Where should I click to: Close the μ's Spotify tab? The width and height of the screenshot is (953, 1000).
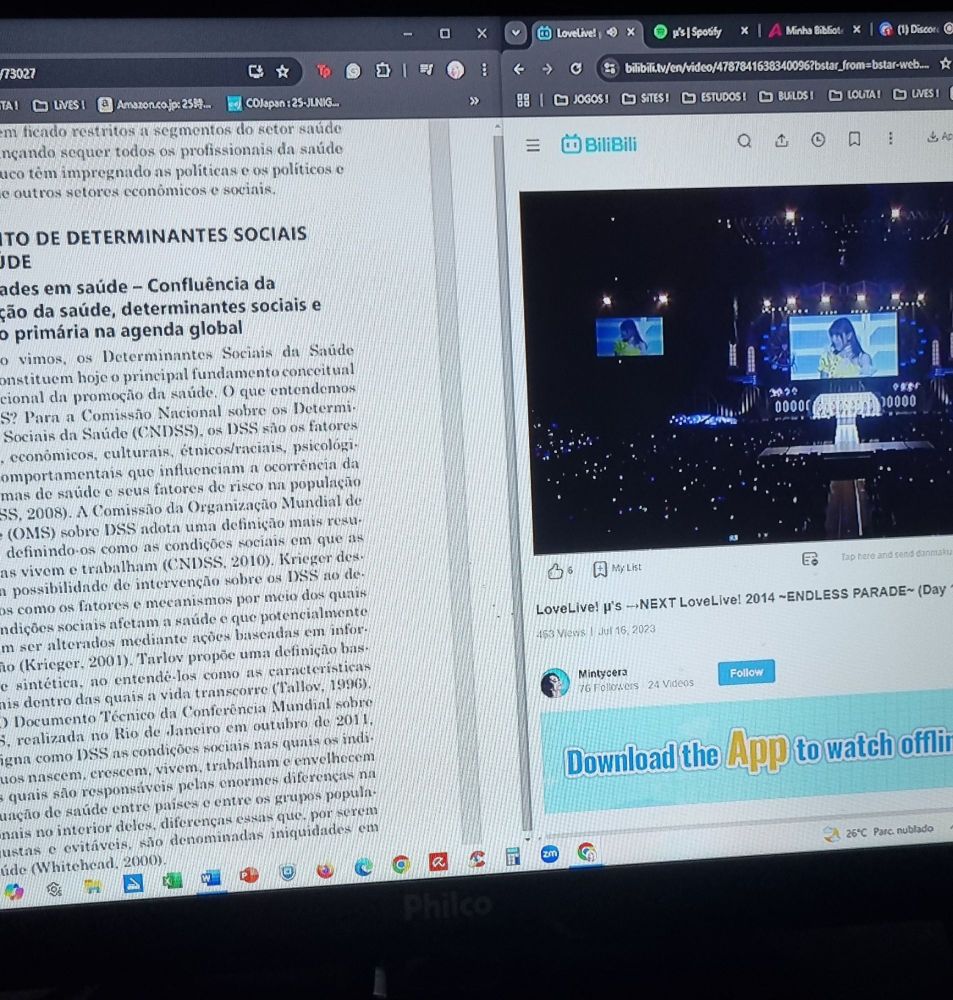point(744,31)
